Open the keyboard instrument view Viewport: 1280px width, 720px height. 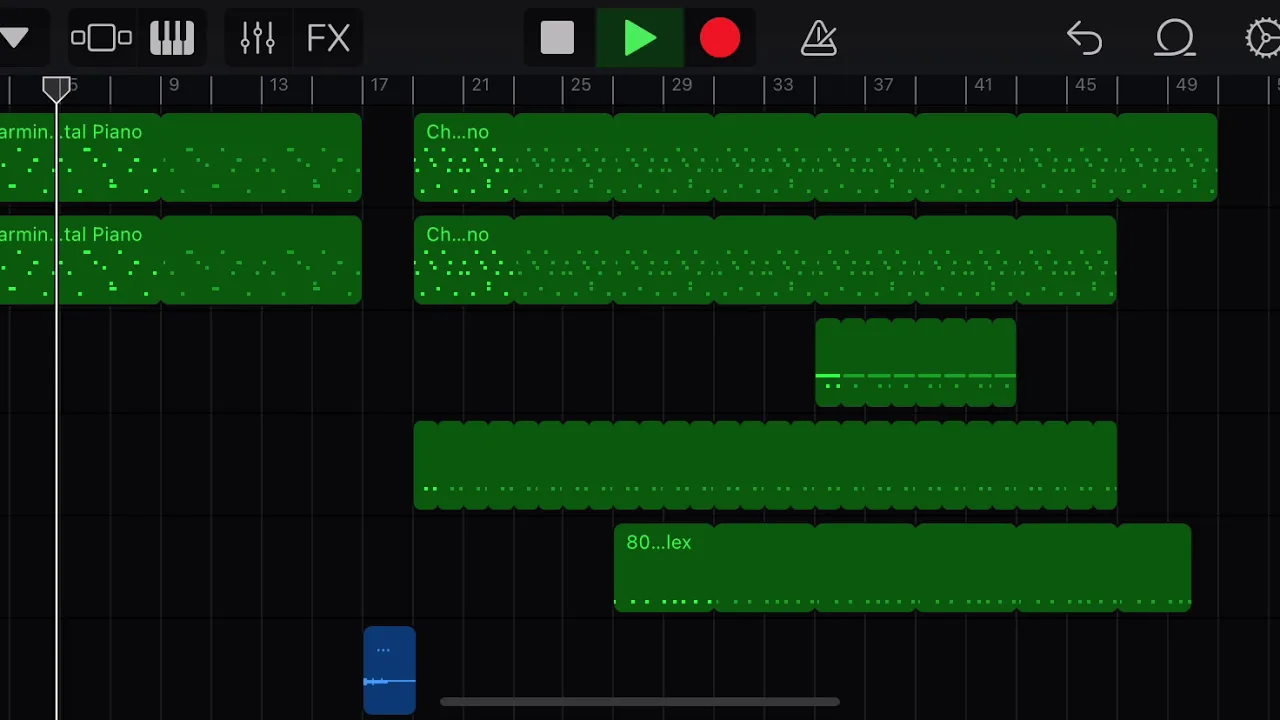point(171,39)
